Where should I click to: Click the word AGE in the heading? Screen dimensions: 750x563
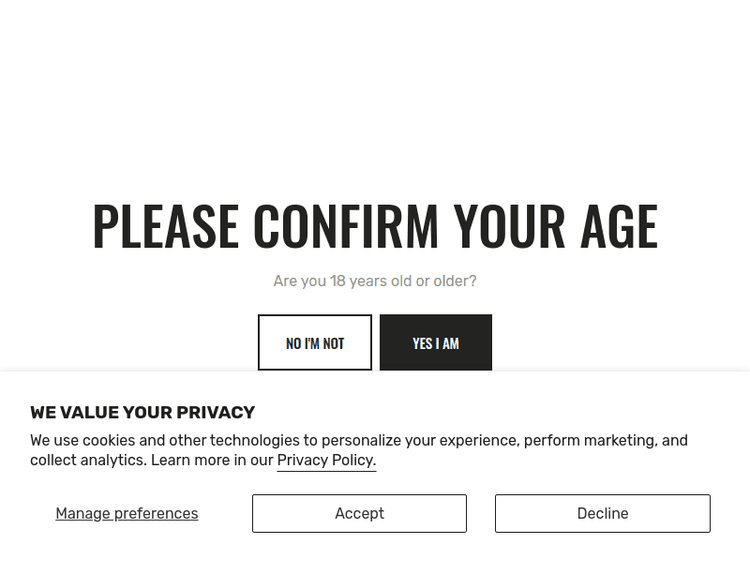(x=618, y=226)
